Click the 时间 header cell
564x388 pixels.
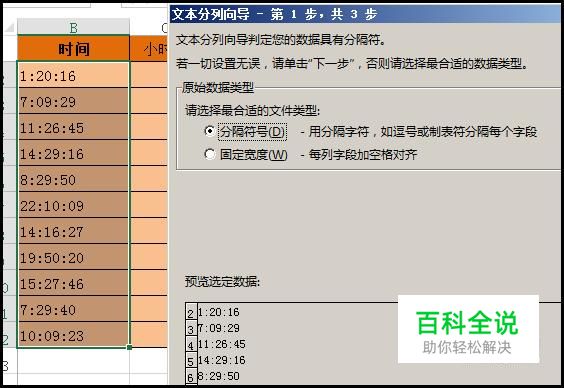73,49
